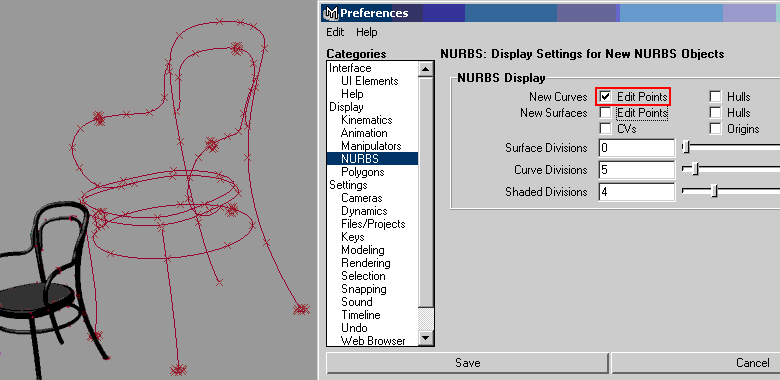Enable New Surfaces Hulls checkbox
780x380 pixels.
pyautogui.click(x=715, y=113)
